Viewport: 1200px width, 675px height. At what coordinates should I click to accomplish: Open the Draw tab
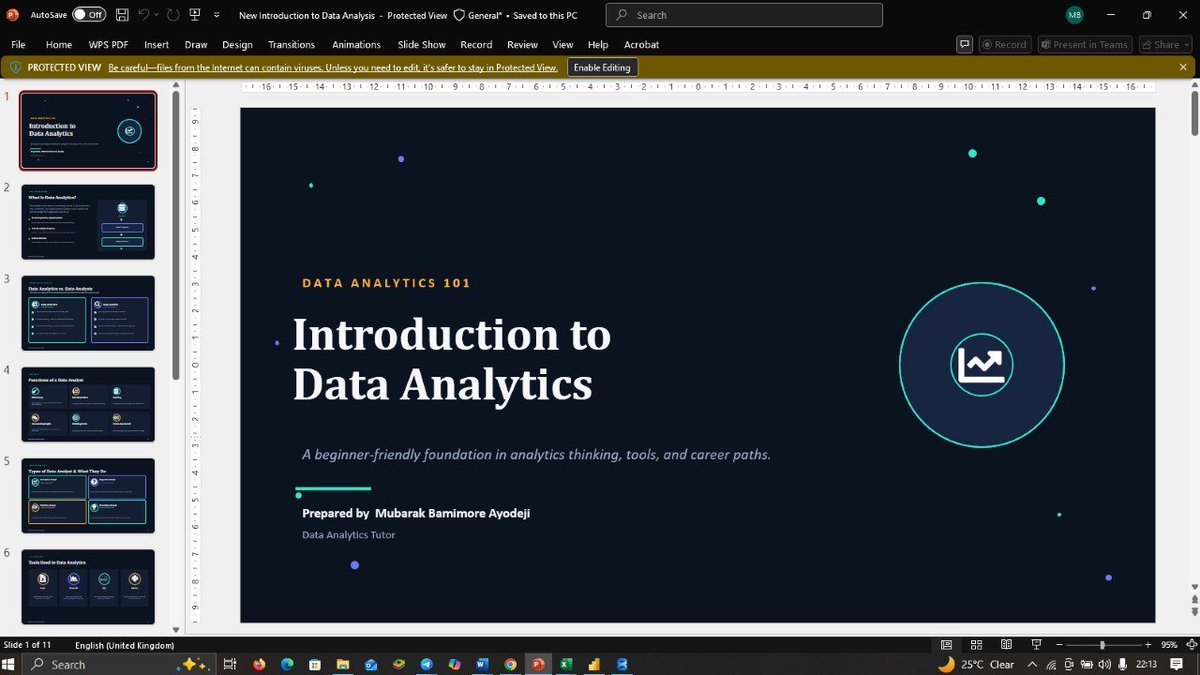[196, 45]
